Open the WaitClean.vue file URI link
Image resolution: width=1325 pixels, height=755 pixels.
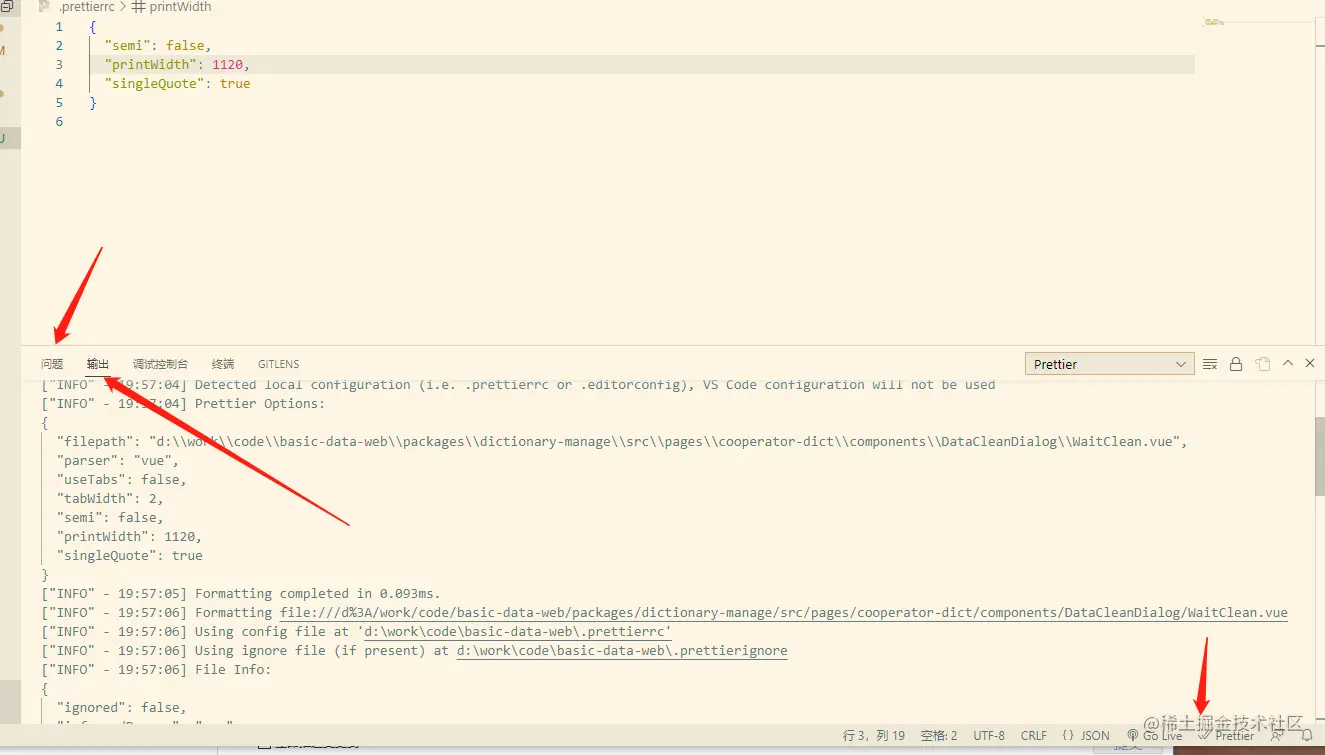coord(784,612)
